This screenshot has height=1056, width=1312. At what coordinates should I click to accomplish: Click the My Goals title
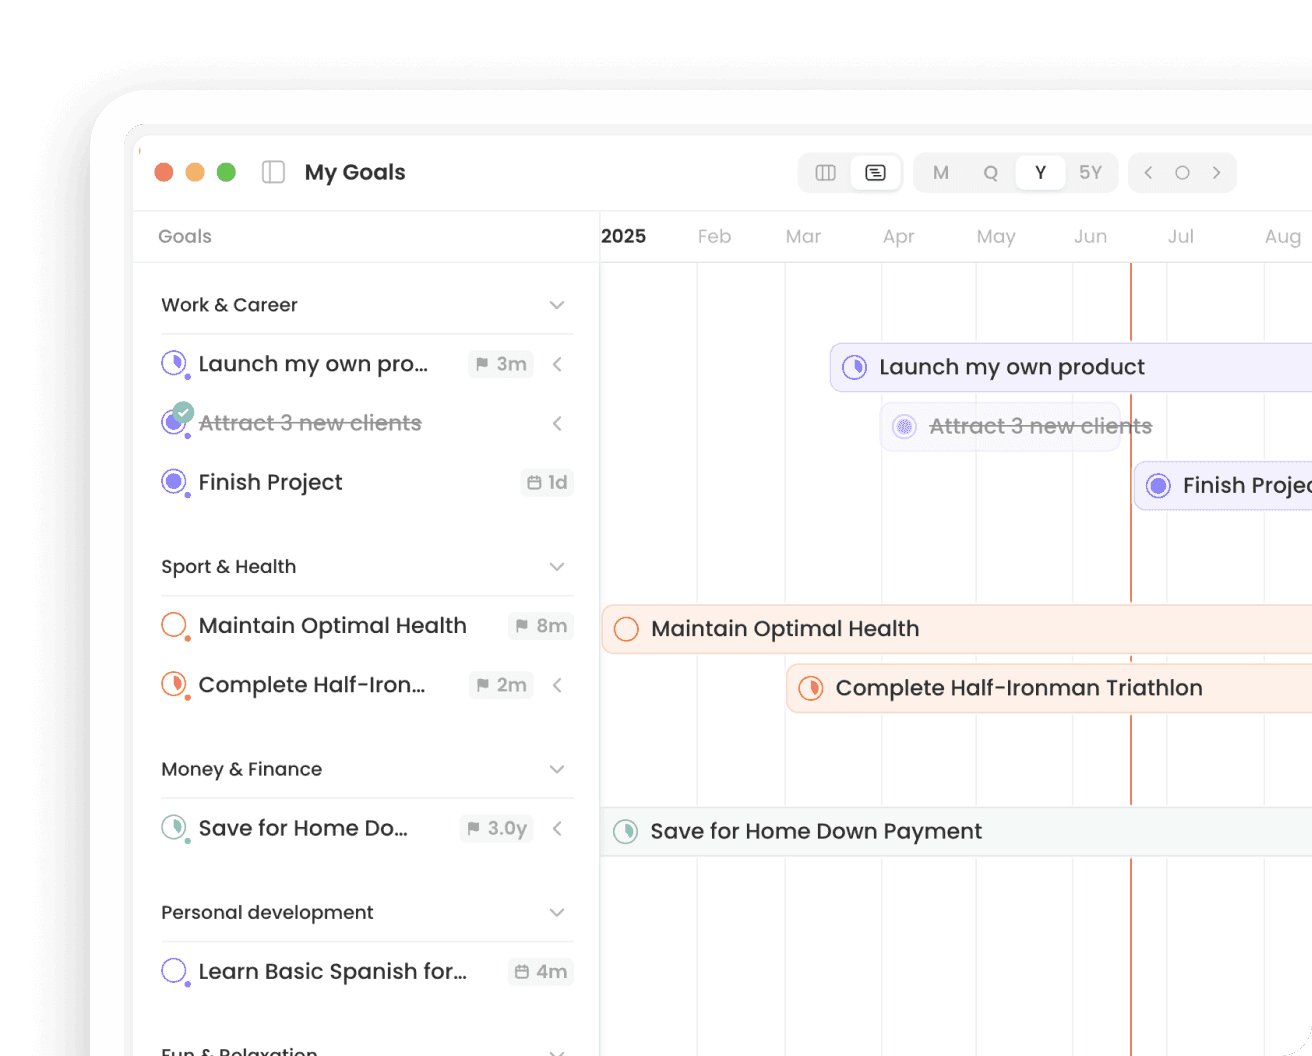[355, 172]
